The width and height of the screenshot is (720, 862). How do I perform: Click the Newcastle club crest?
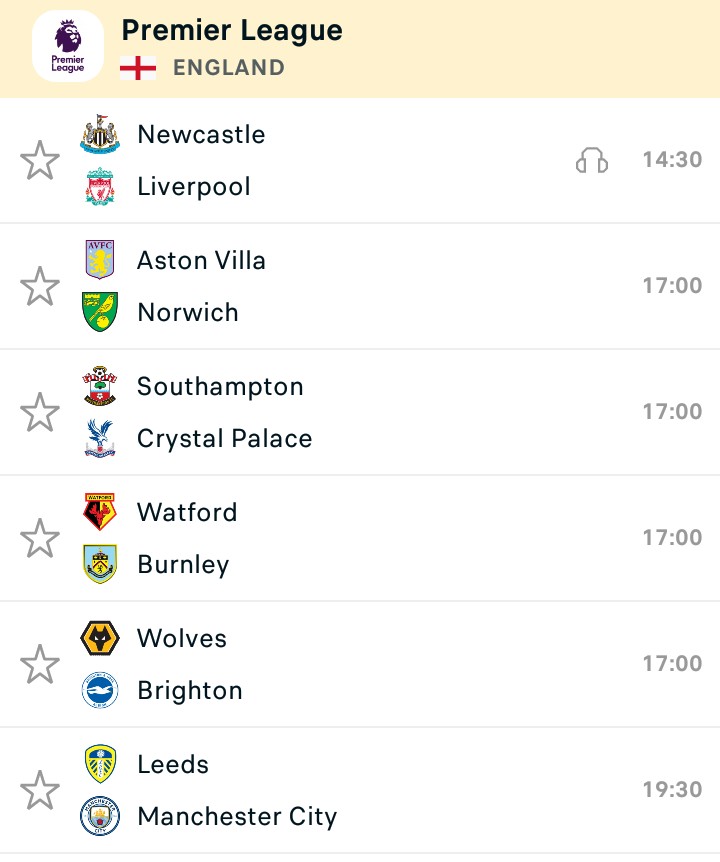(x=99, y=134)
